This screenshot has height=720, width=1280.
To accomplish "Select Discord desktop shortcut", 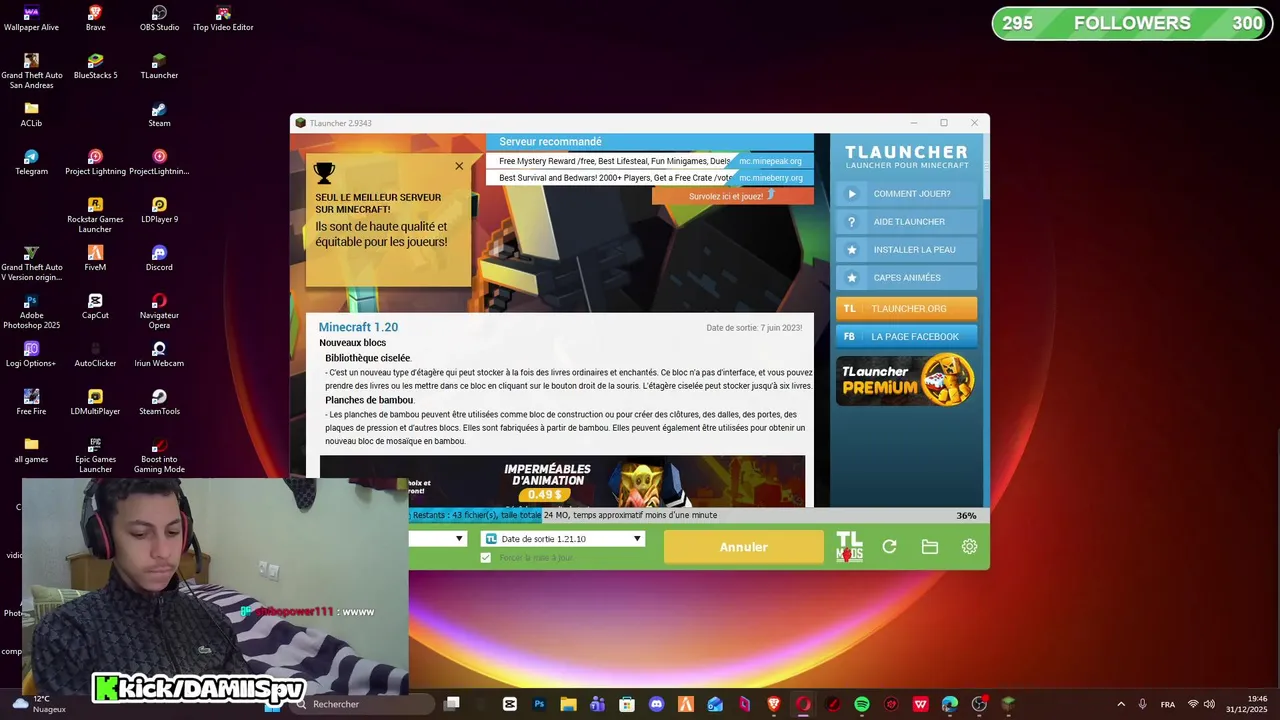I will coord(159,257).
